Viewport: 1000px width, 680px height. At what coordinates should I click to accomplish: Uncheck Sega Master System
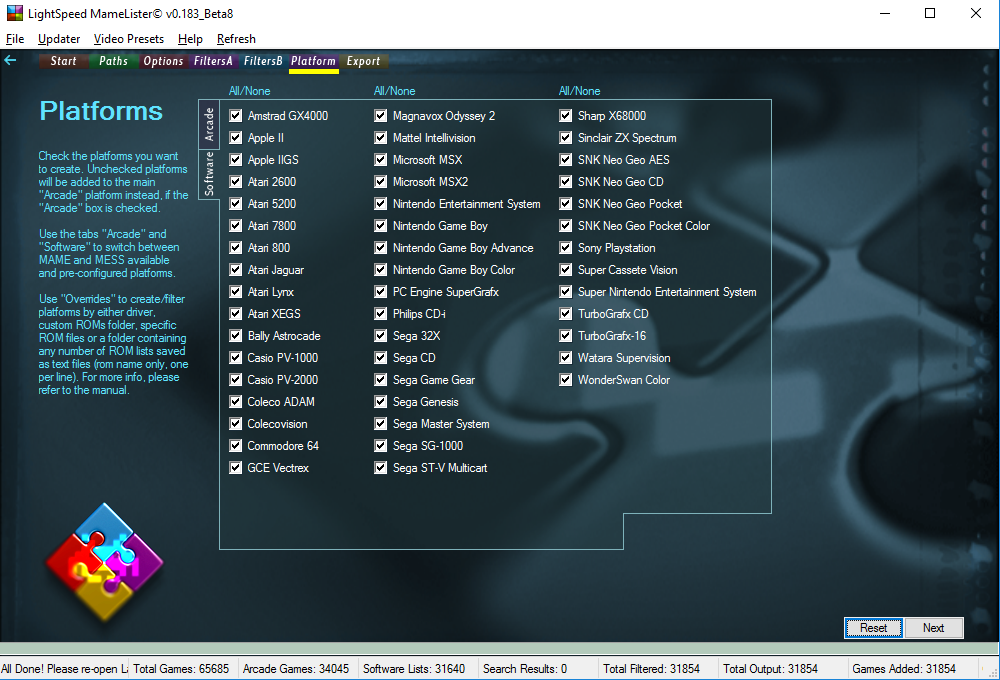pyautogui.click(x=381, y=424)
